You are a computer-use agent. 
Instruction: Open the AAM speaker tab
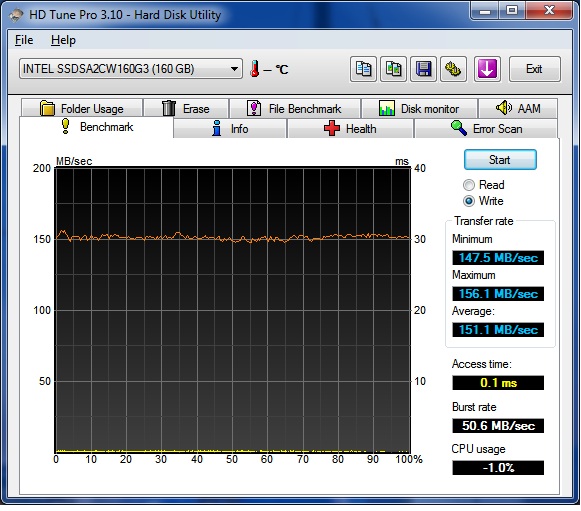point(518,109)
